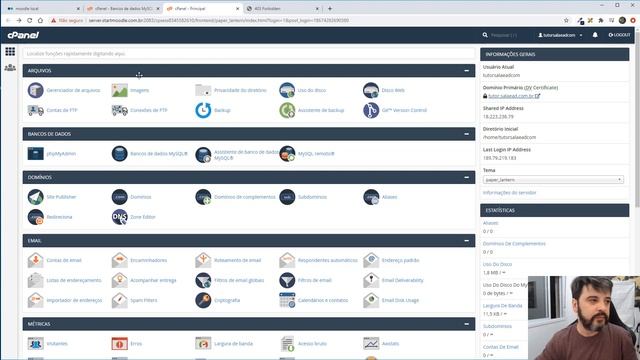This screenshot has width=640, height=360.
Task: Open Calendários e contatos icon
Action: [287, 300]
